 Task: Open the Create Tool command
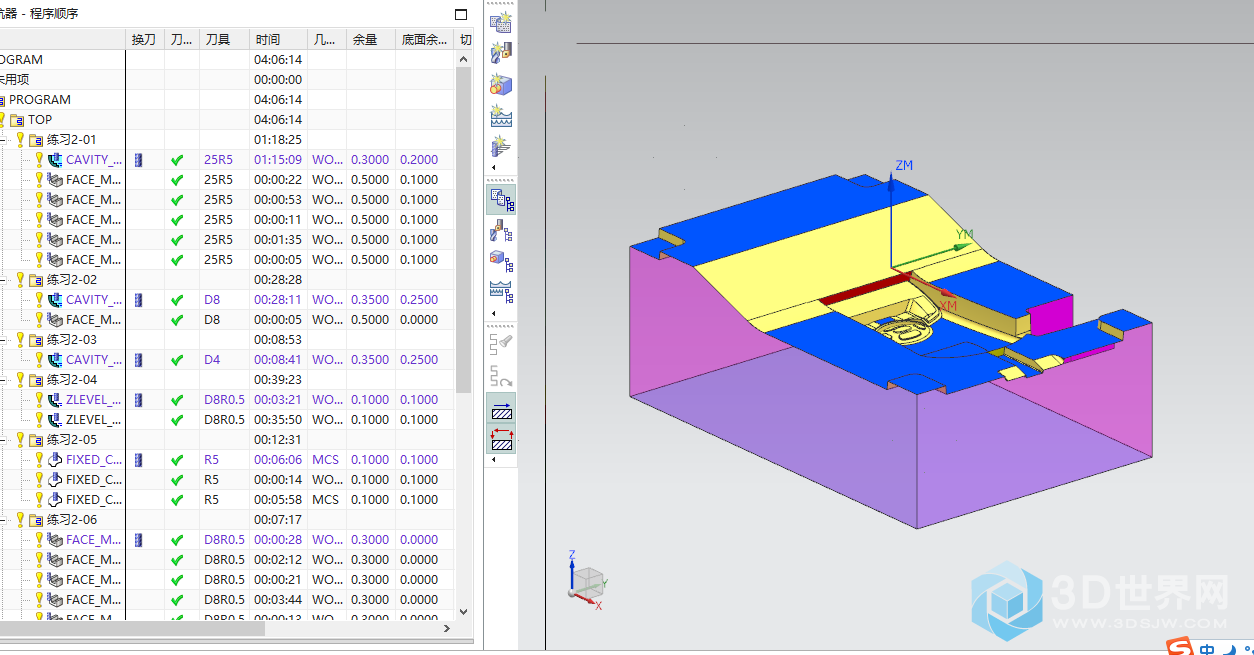(x=501, y=53)
